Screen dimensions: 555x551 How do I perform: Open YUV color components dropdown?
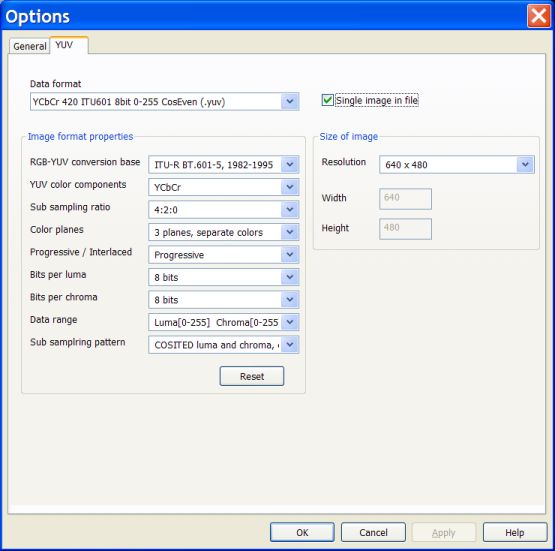click(x=224, y=187)
